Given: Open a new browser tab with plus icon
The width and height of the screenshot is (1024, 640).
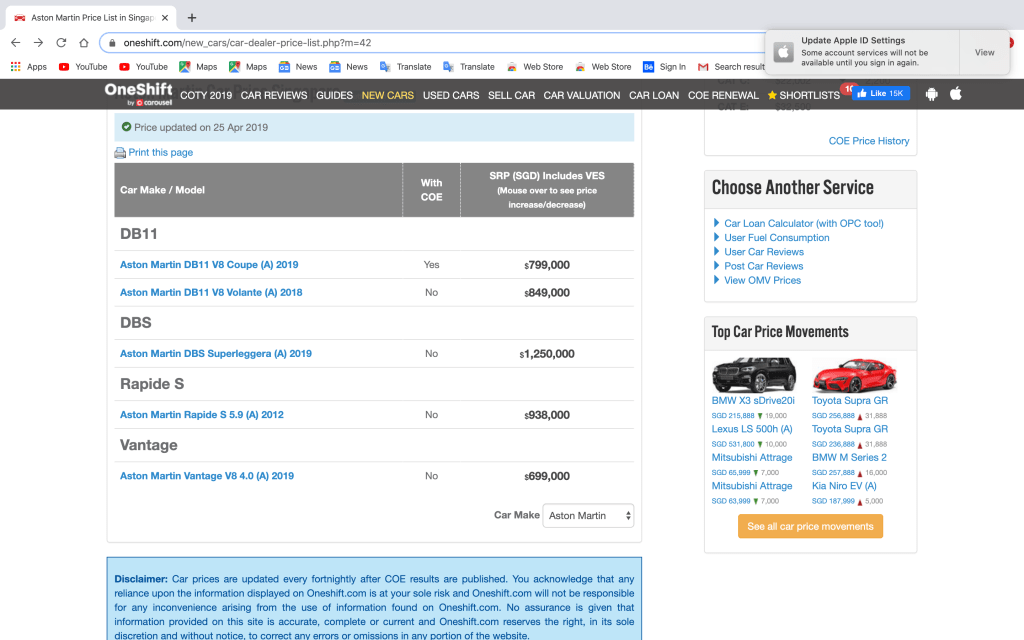Looking at the screenshot, I should [x=192, y=18].
